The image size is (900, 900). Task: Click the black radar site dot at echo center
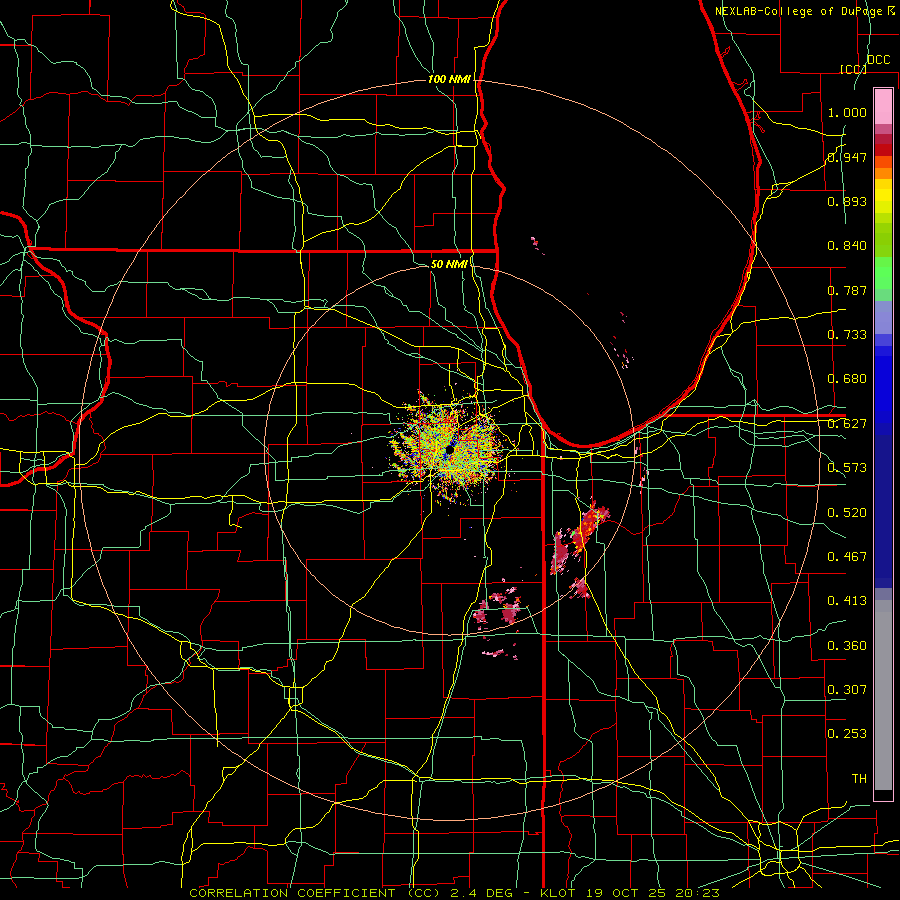point(451,451)
